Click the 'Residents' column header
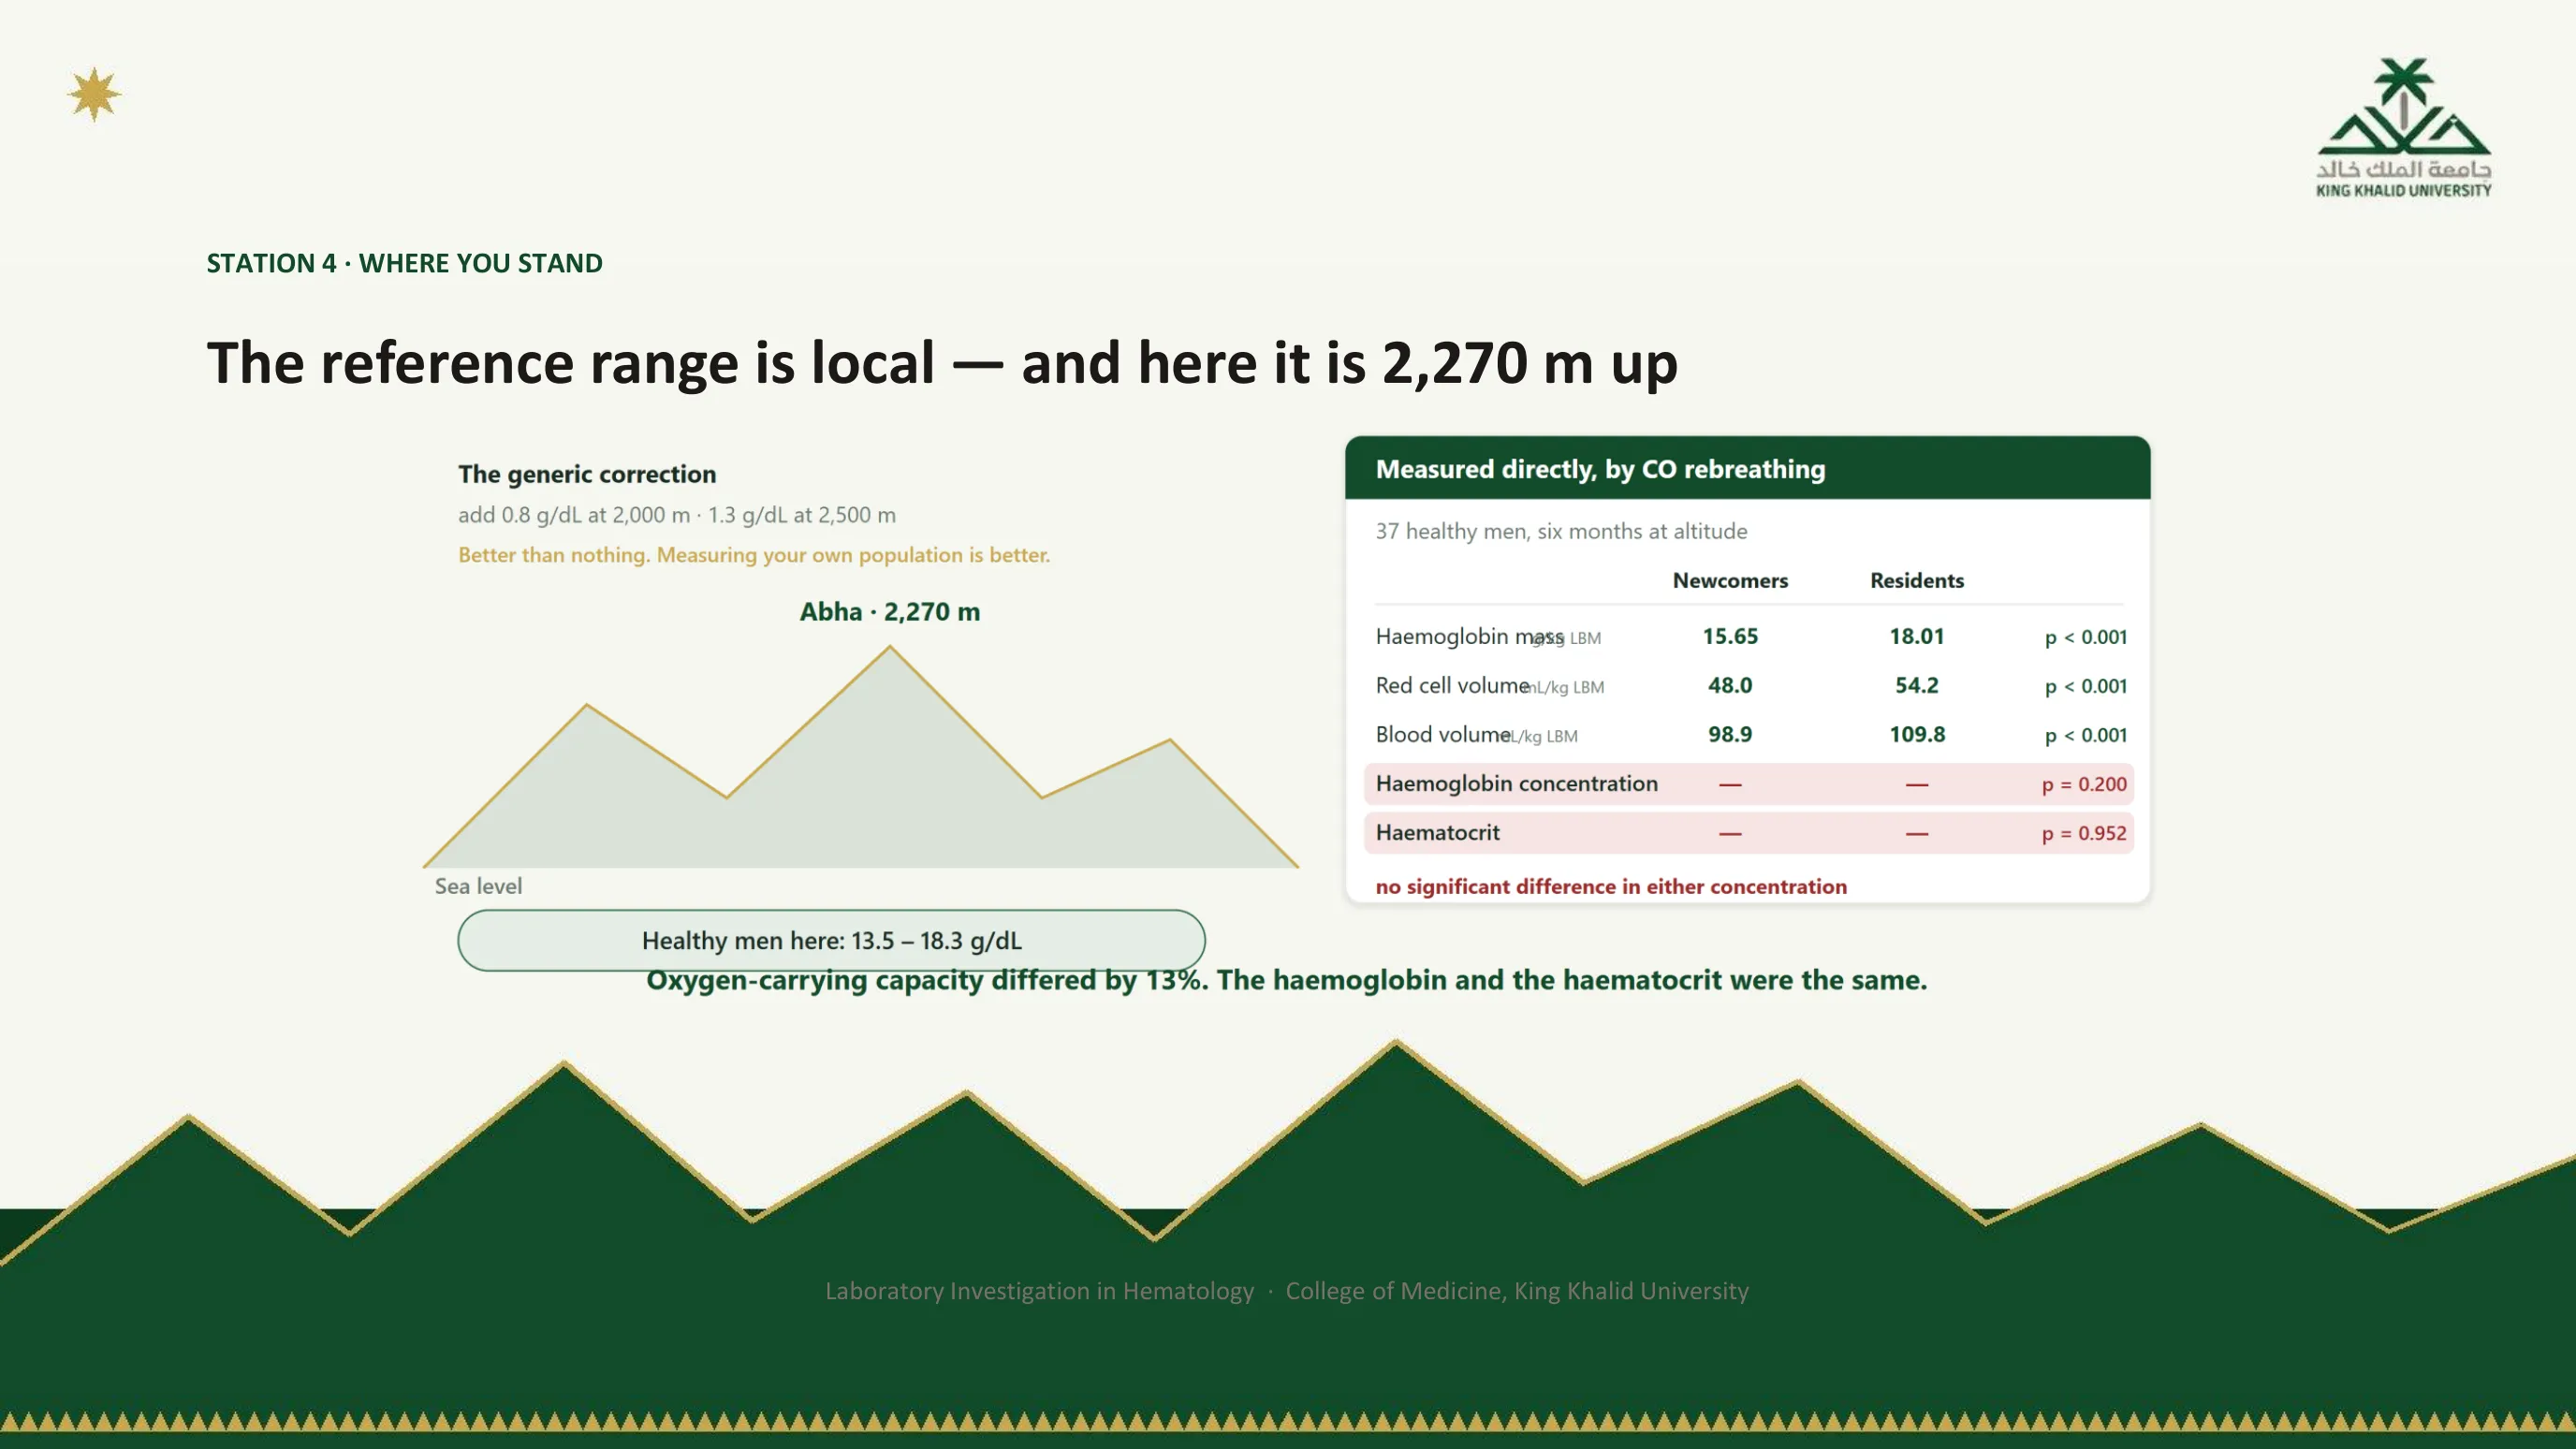 [1916, 581]
